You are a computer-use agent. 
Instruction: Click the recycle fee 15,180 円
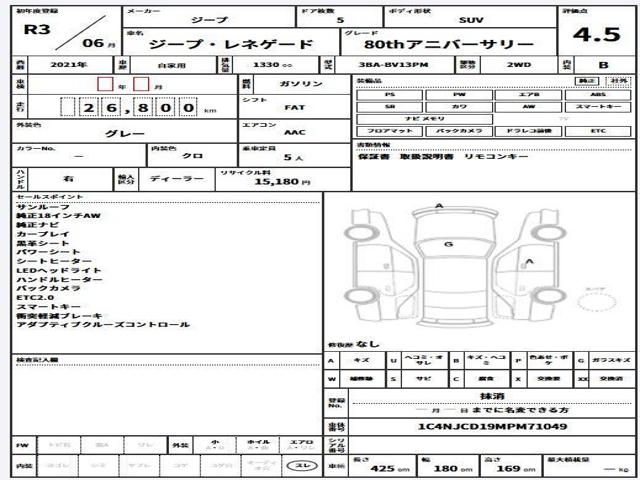click(282, 182)
